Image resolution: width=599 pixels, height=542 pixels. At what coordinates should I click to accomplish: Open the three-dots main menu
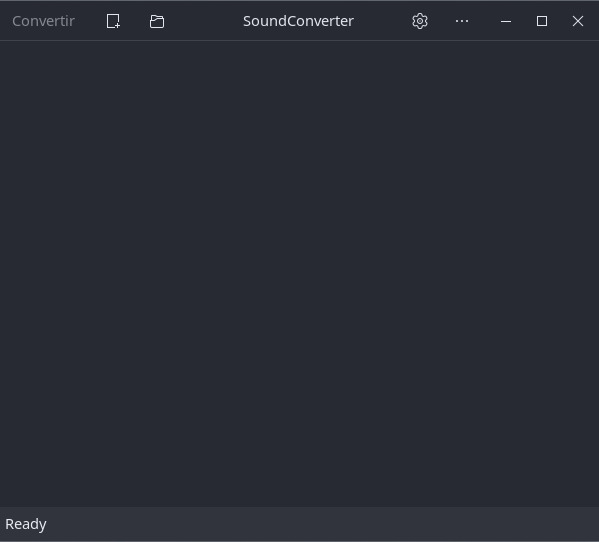tap(462, 21)
